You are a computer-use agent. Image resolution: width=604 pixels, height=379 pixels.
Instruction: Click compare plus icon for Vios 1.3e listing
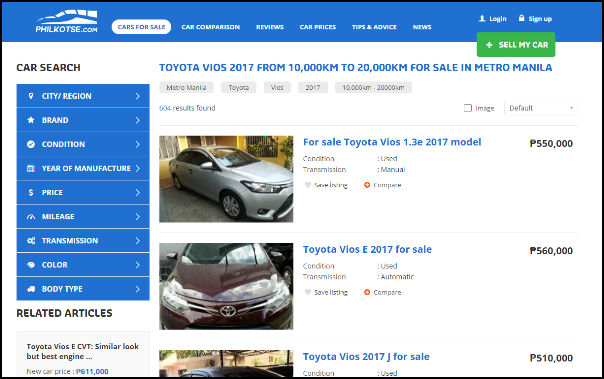(367, 185)
